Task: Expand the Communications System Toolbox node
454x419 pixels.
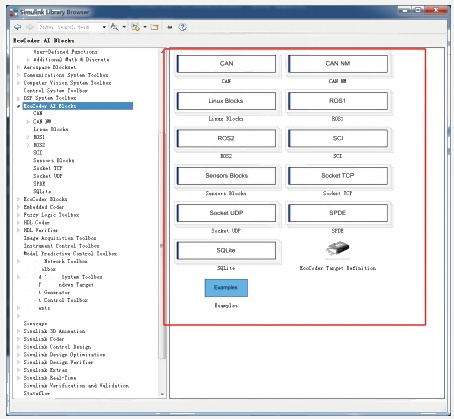Action: tap(18, 75)
